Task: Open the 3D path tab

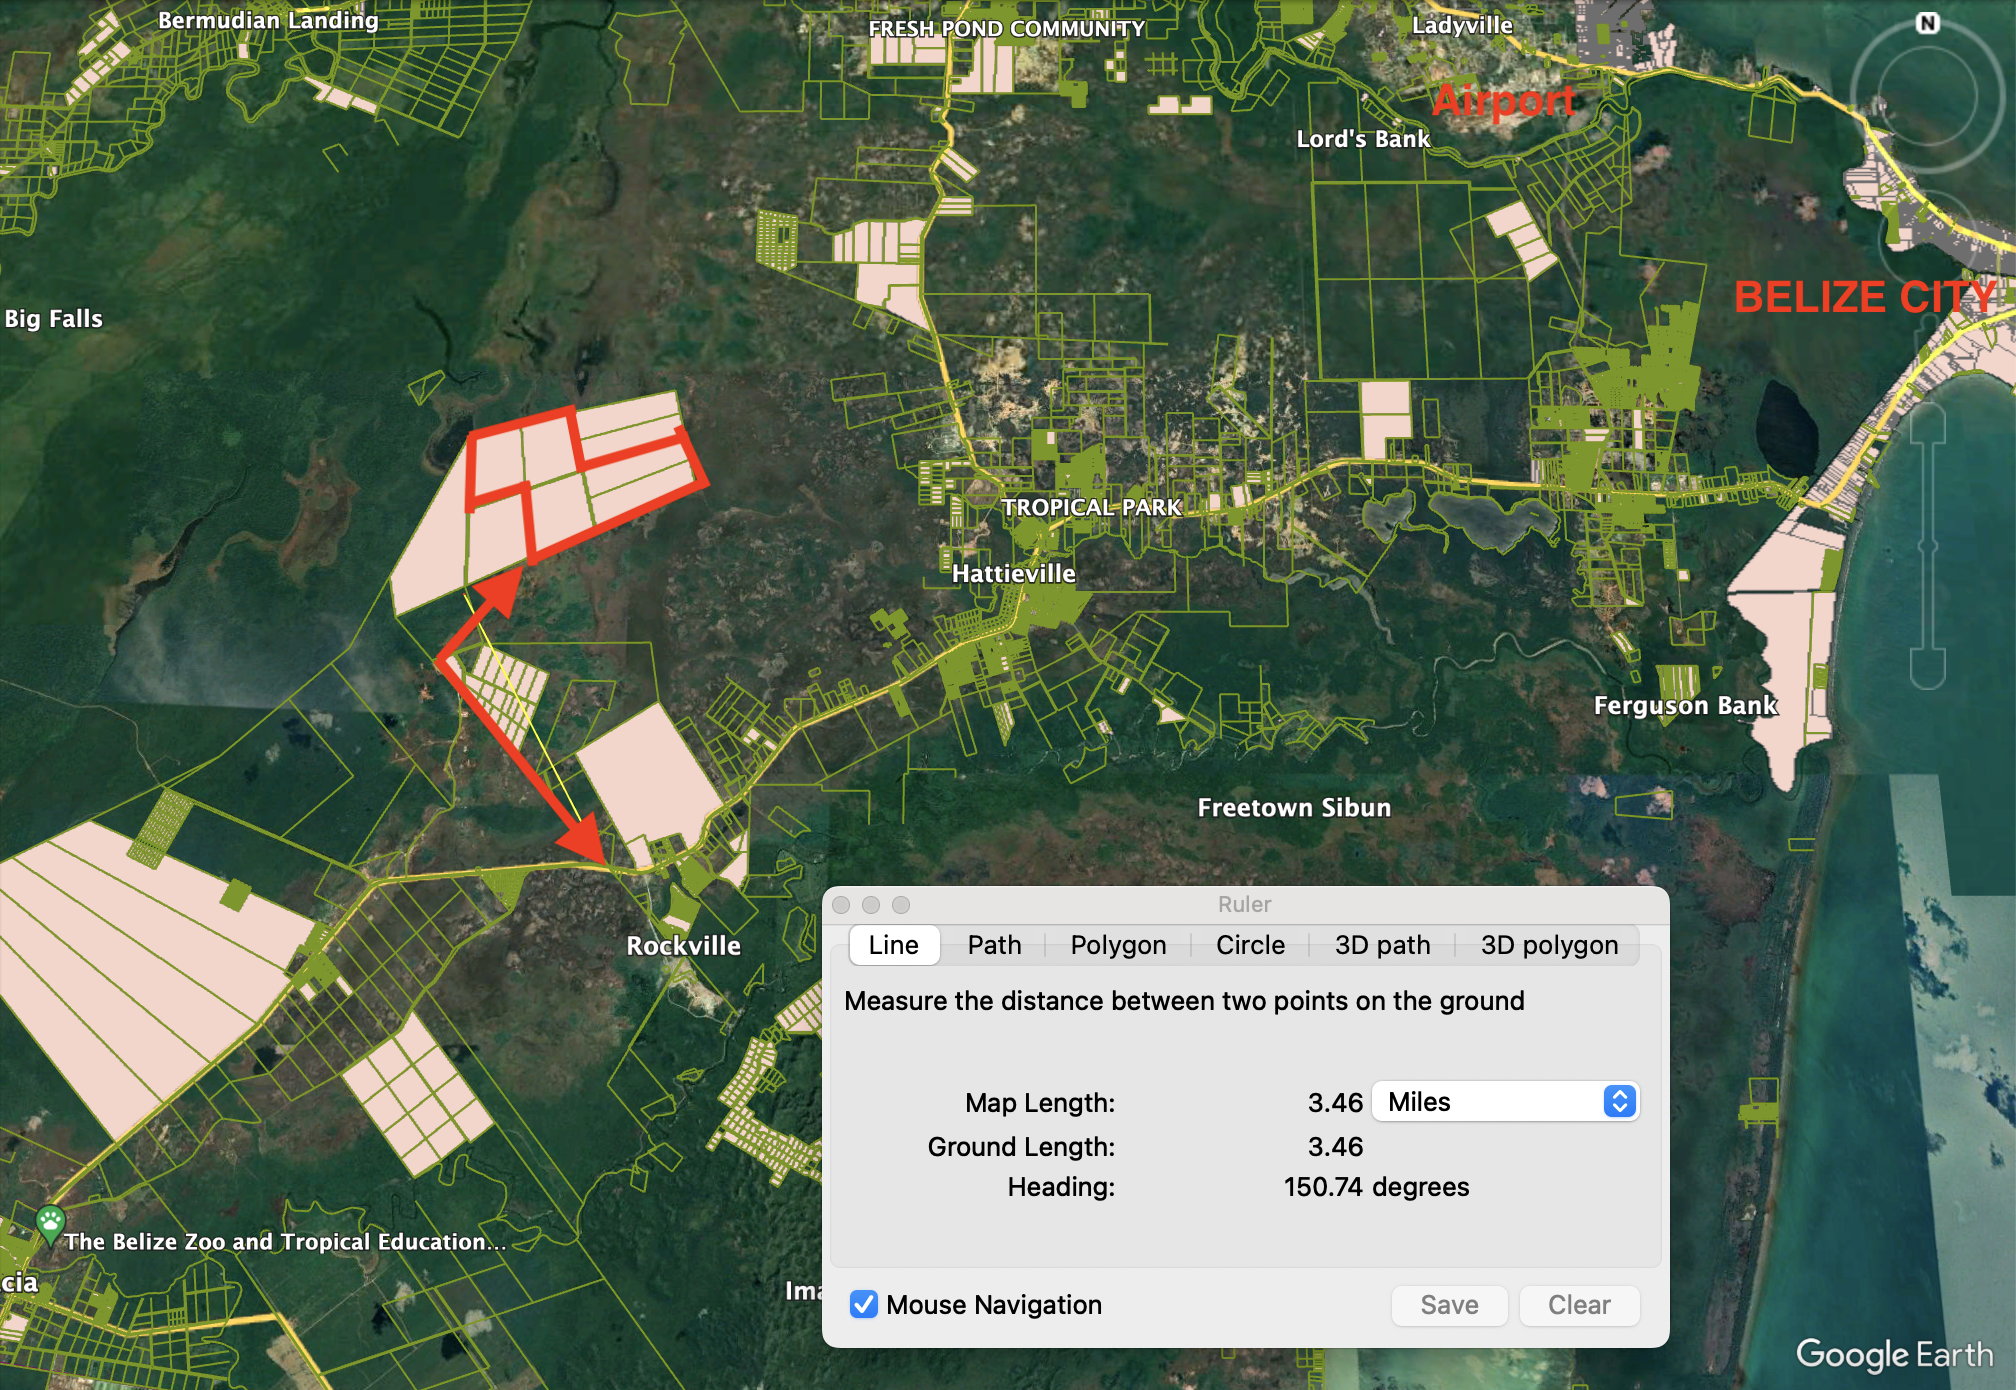Action: [x=1382, y=945]
